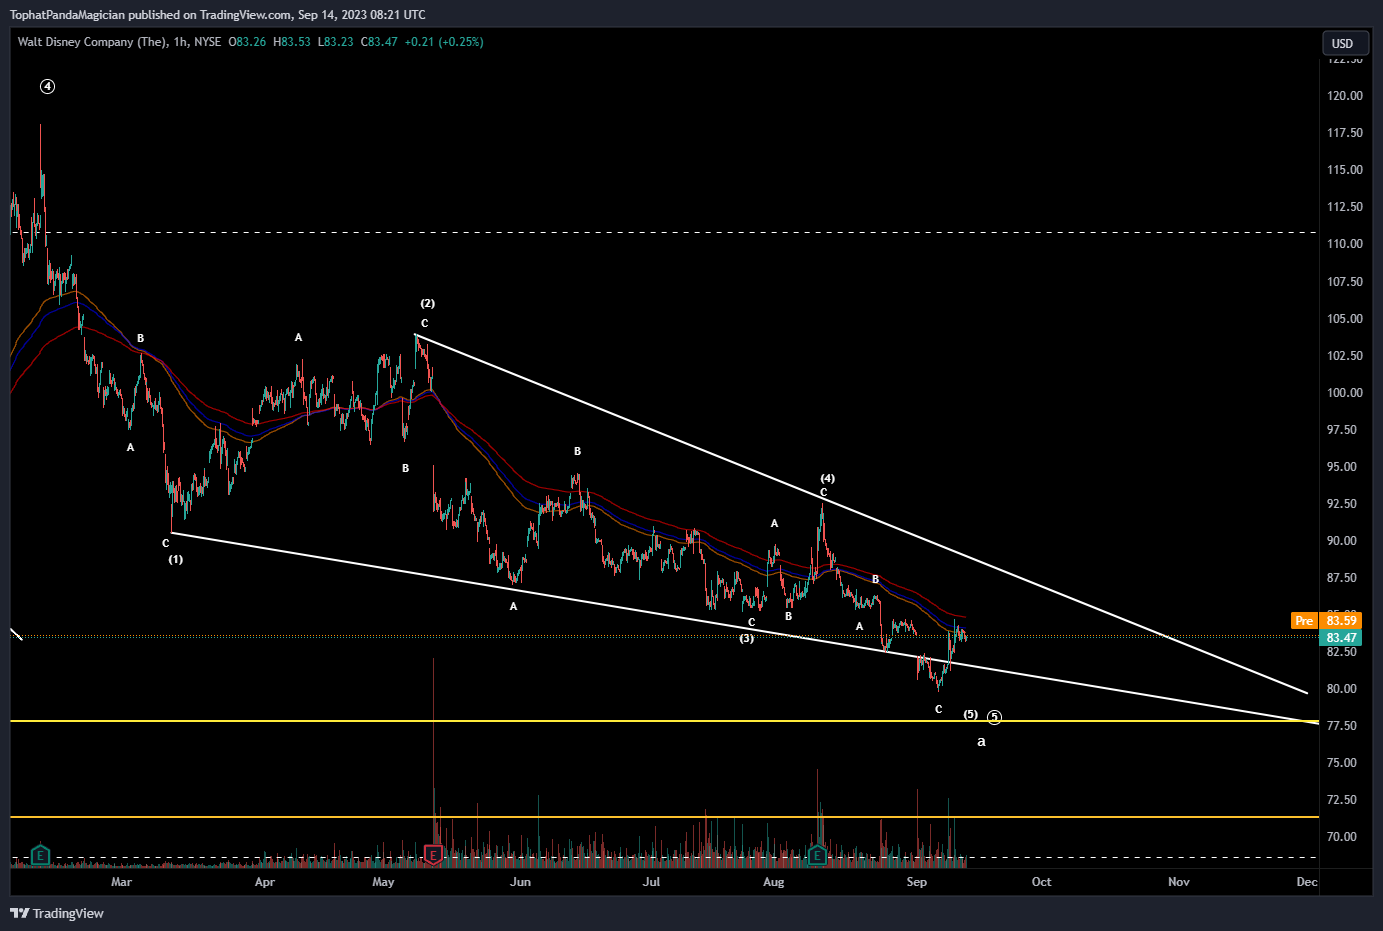Click the 70.00 price axis label
Viewport: 1383px width, 931px height.
(x=1342, y=837)
